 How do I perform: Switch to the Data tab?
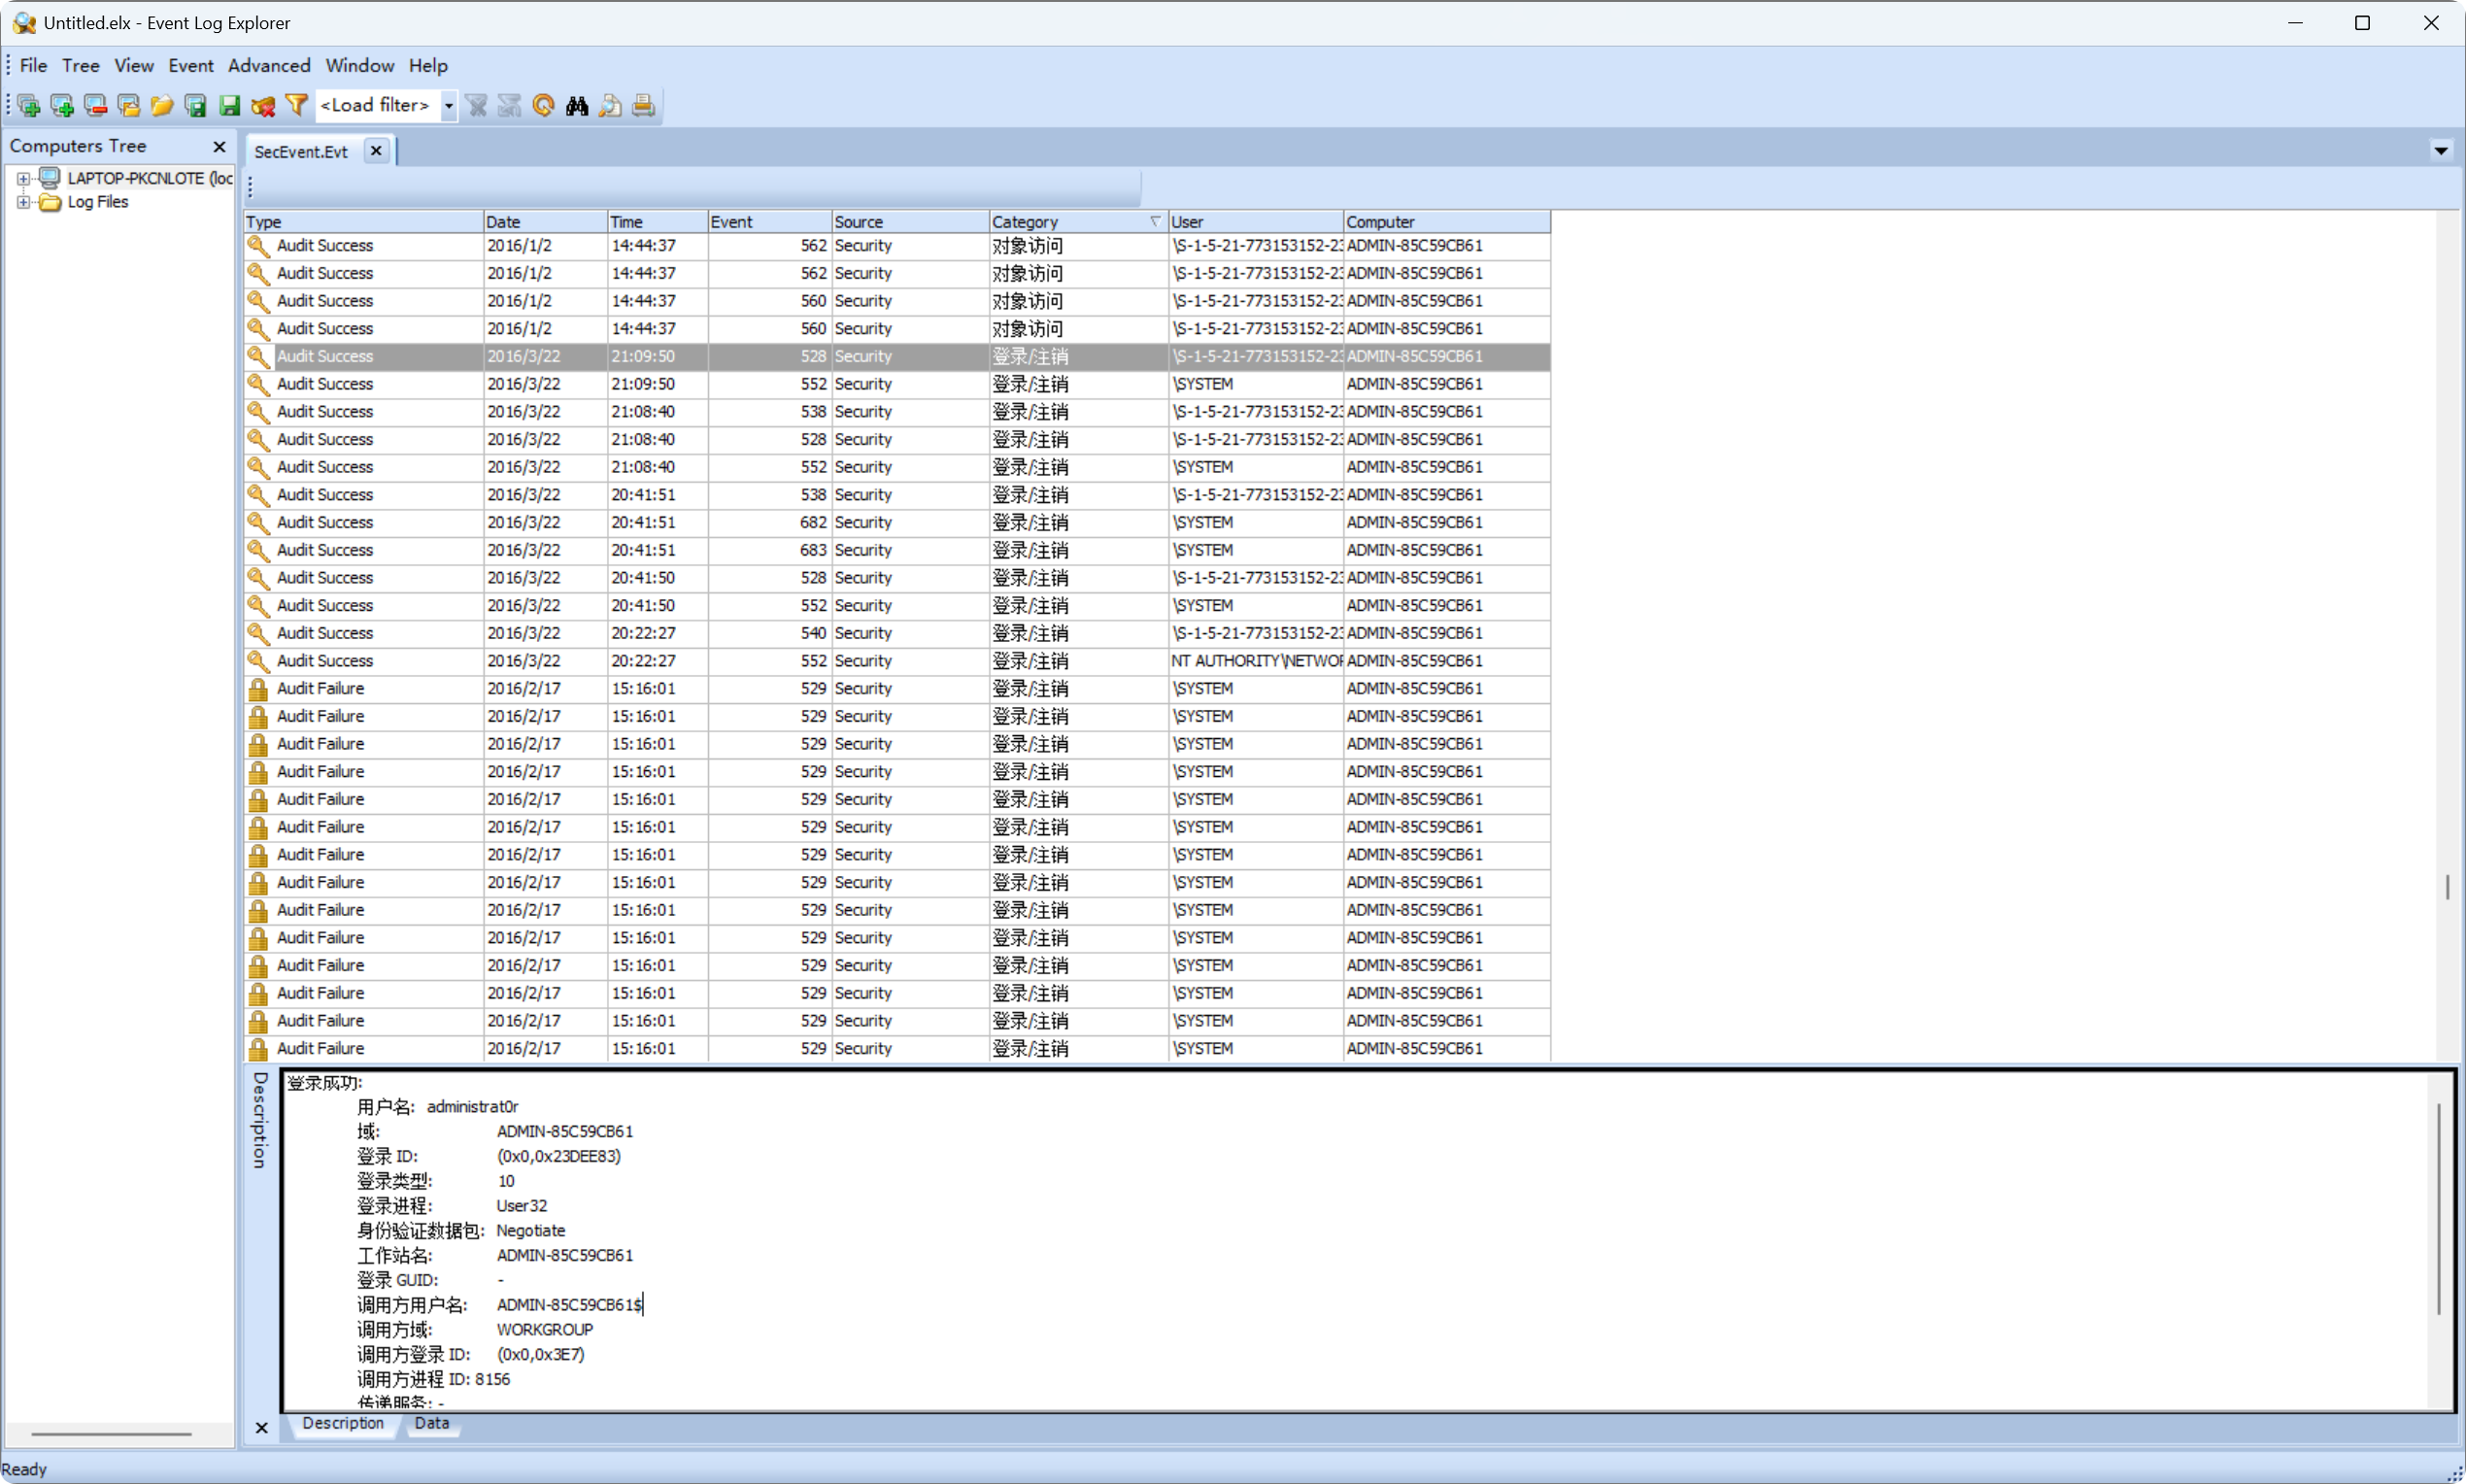(431, 1423)
